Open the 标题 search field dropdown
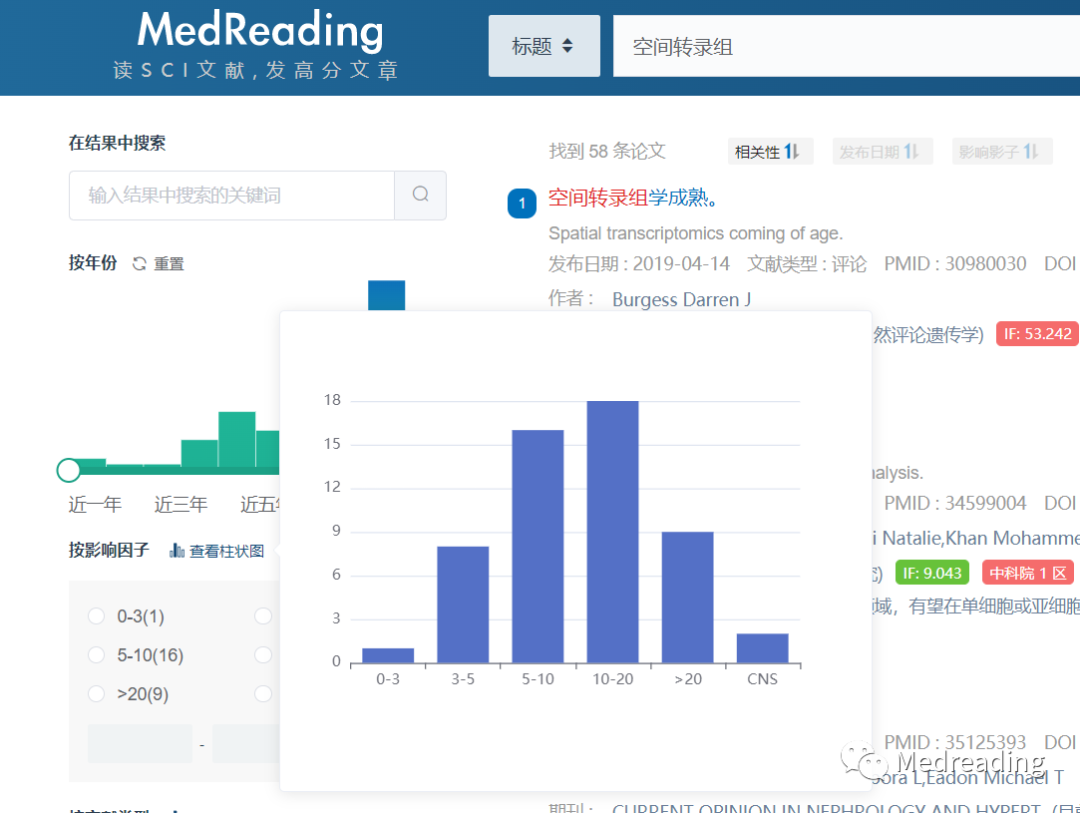Screen dimensions: 1080x813 point(544,45)
